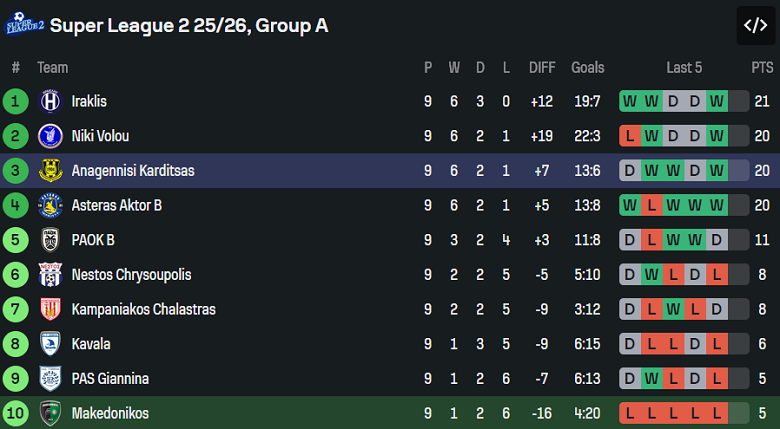Image resolution: width=780 pixels, height=429 pixels.
Task: Click Niki Volou's first loss badge
Action: pyautogui.click(x=630, y=136)
